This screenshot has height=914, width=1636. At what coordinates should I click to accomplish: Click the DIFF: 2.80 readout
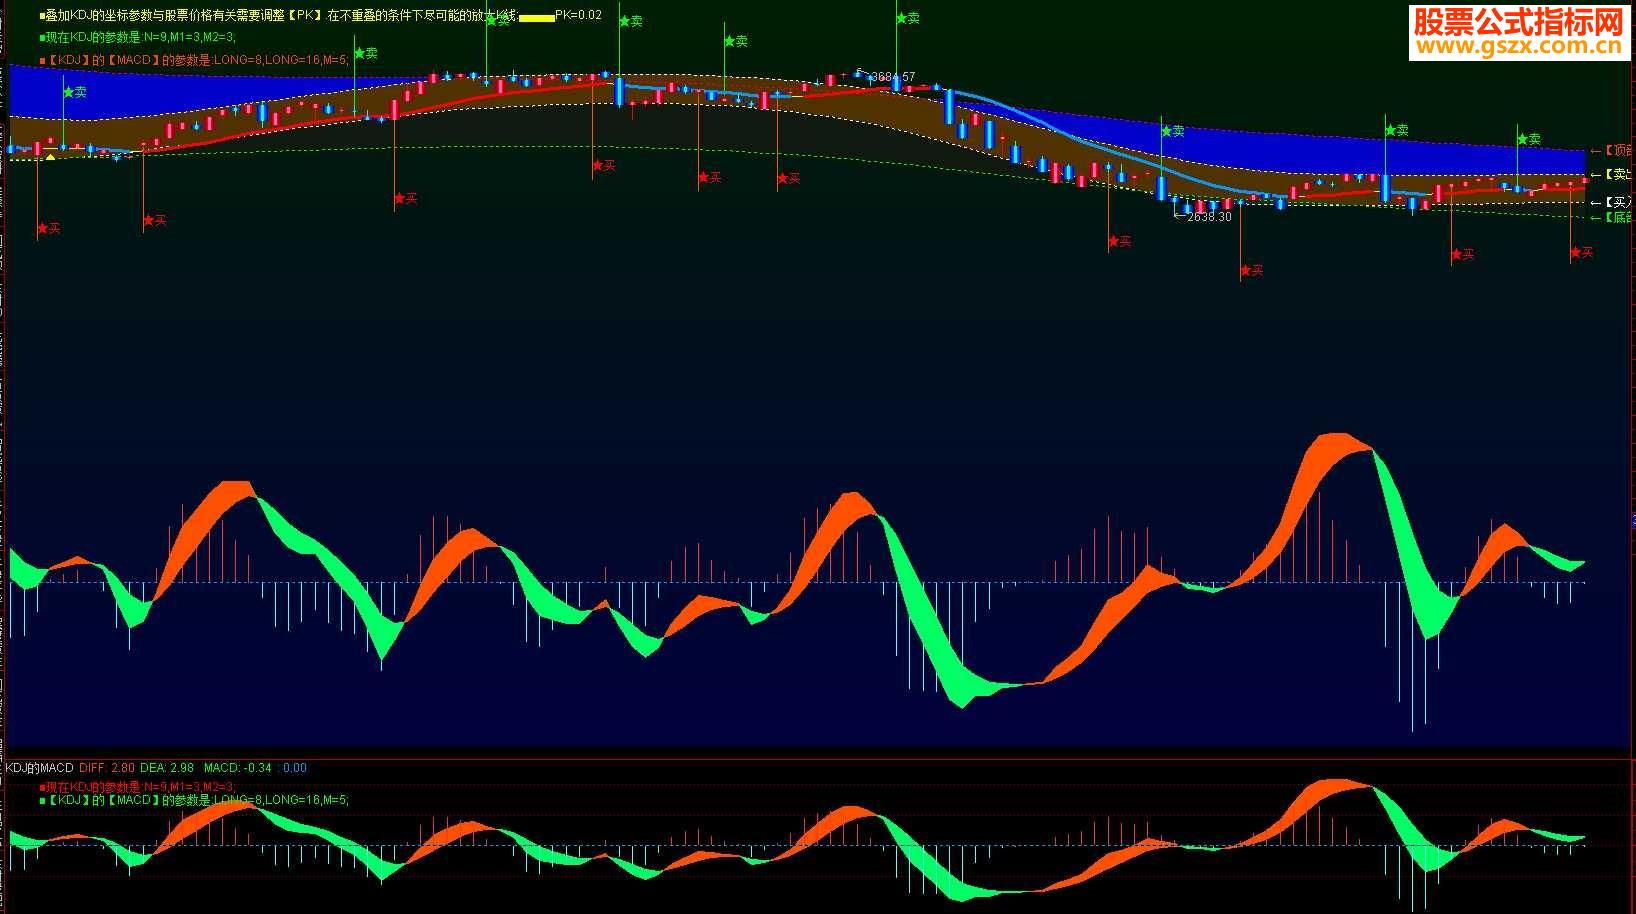(107, 768)
